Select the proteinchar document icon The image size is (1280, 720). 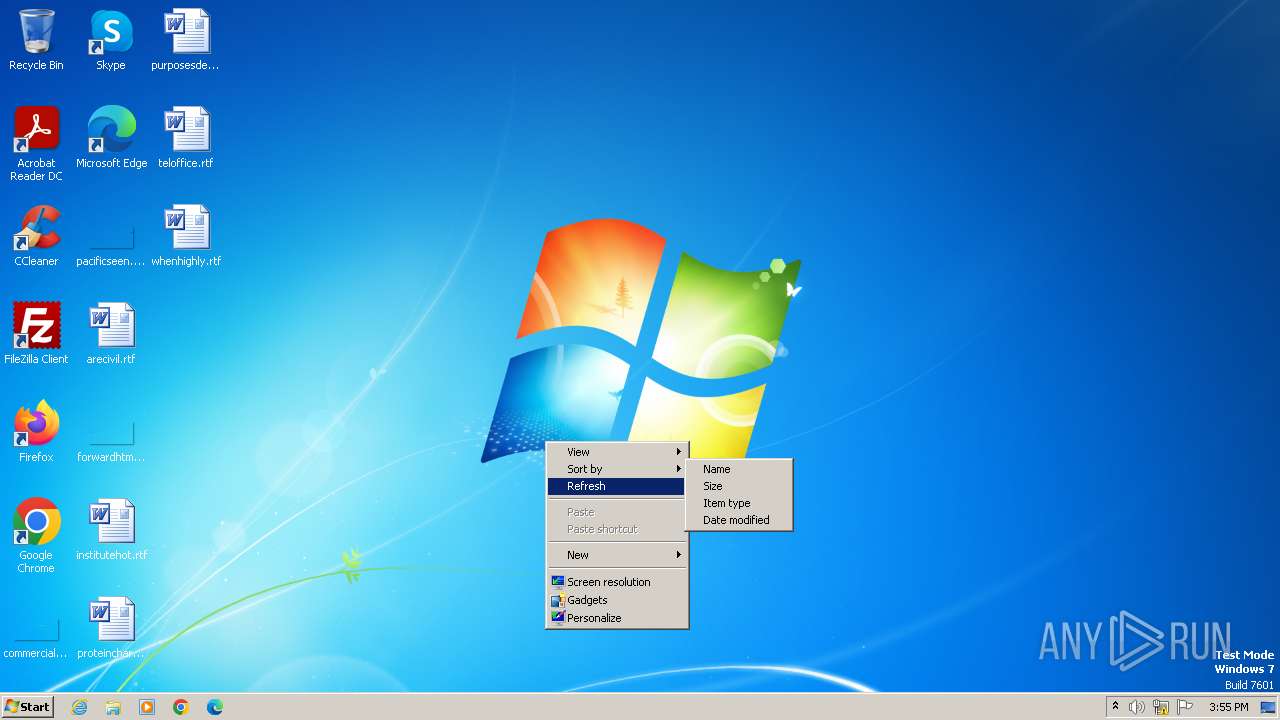pos(111,628)
